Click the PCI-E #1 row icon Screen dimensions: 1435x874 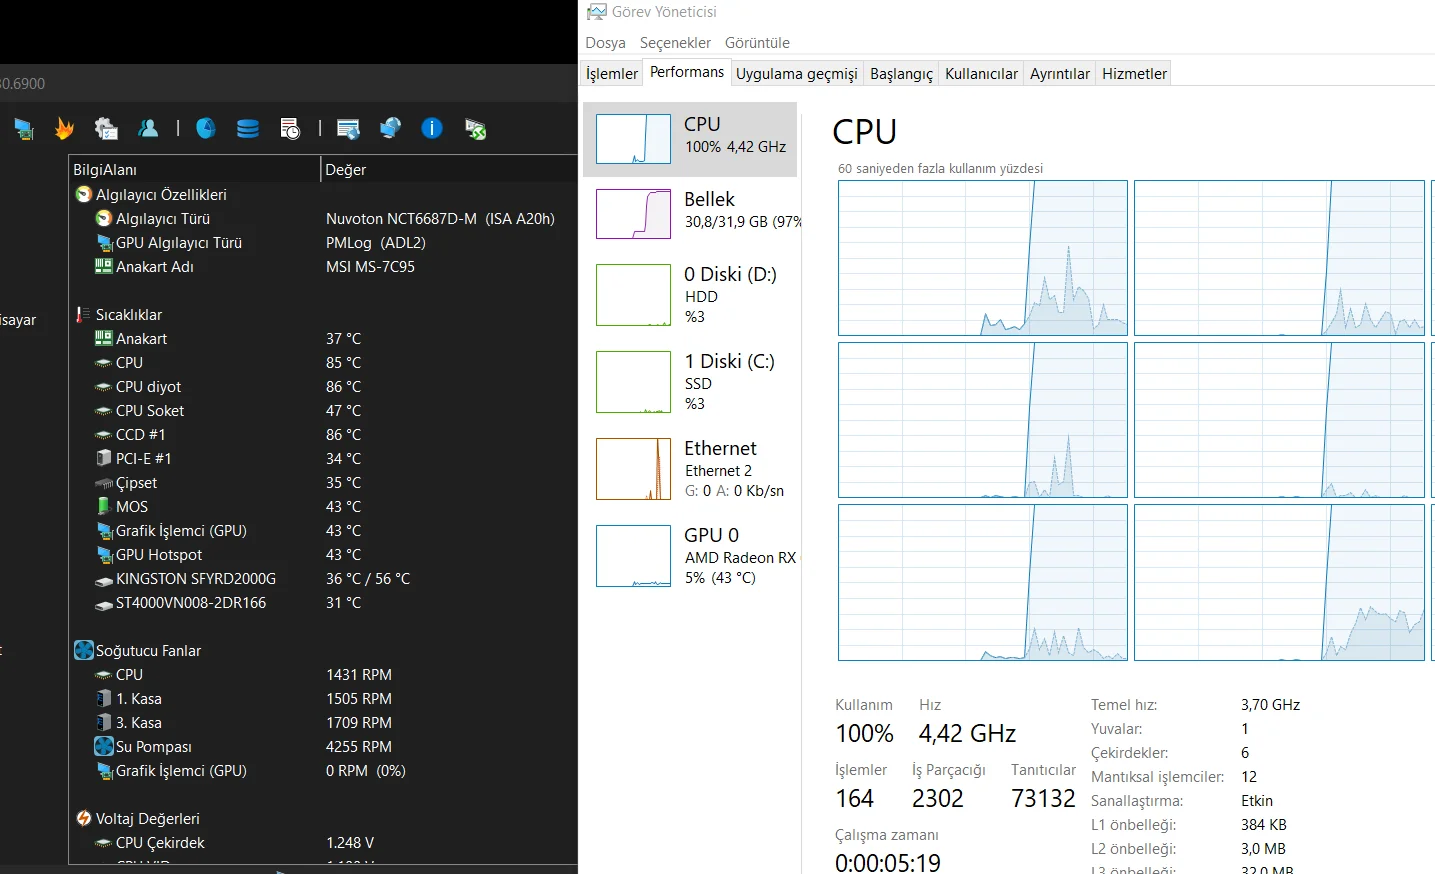coord(104,458)
